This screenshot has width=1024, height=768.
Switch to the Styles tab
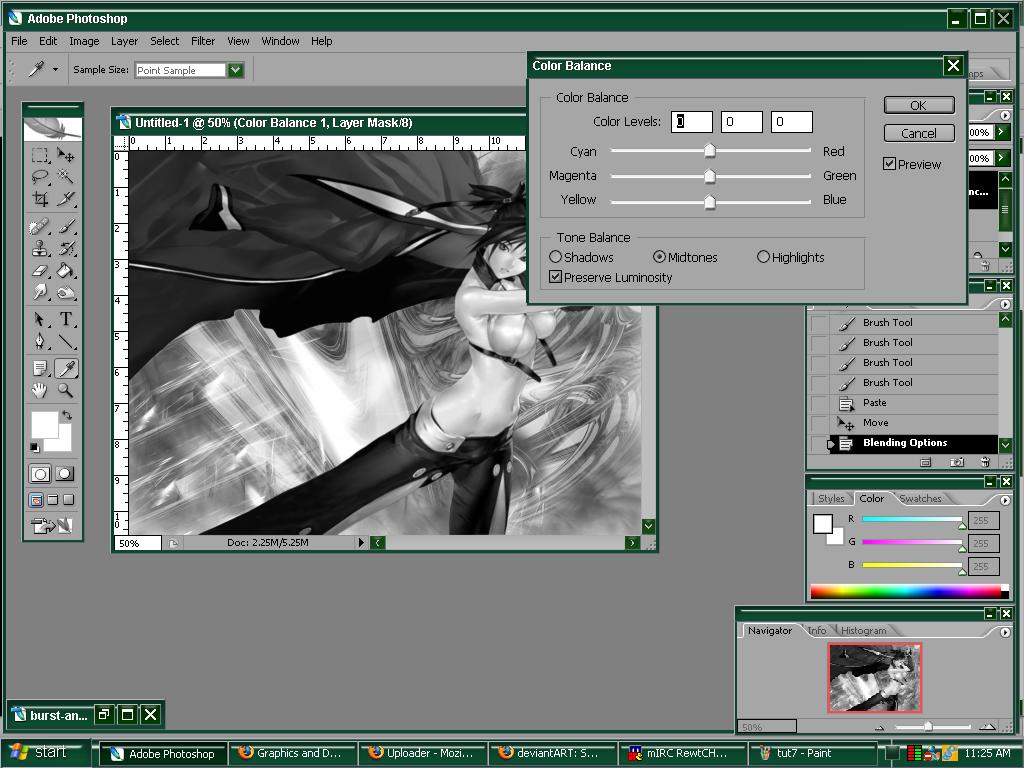point(831,498)
